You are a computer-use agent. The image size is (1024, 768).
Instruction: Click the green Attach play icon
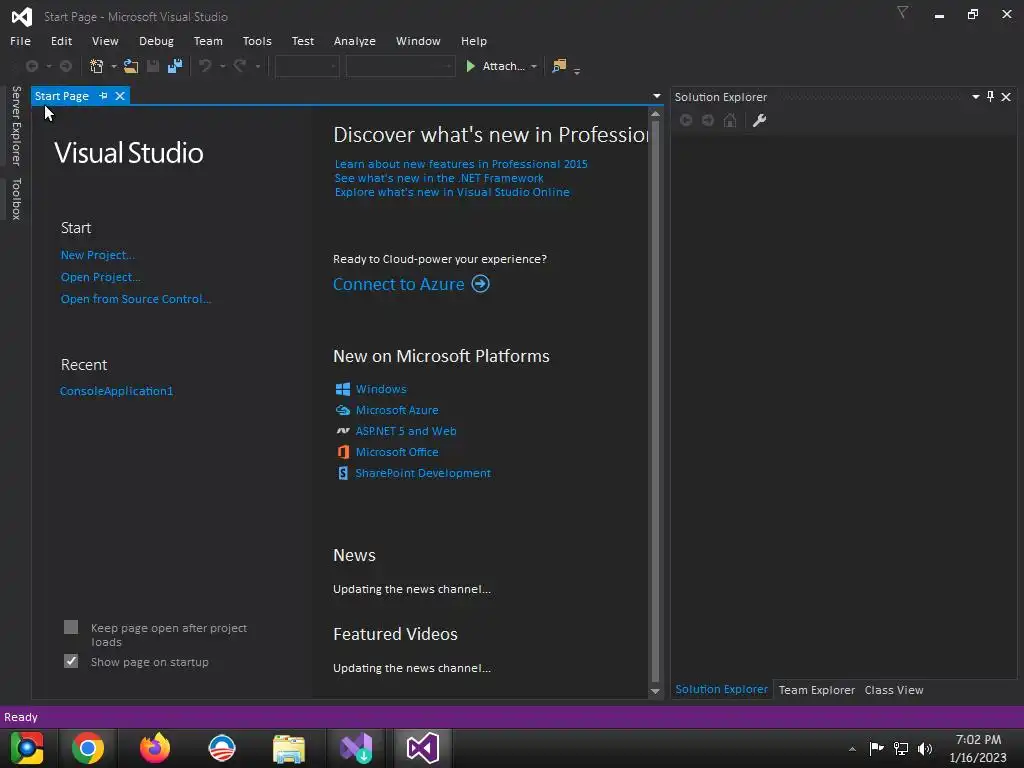(470, 66)
